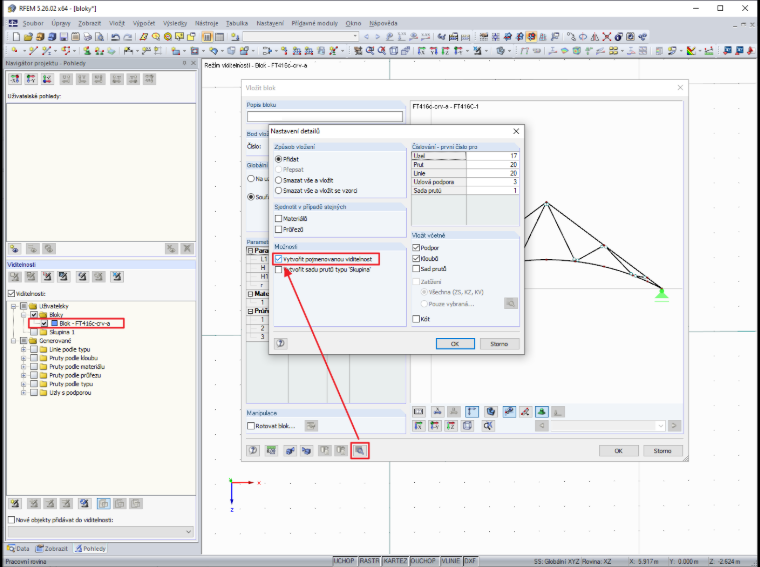Select Blok - FT416c-crv-a tree item

coord(84,323)
